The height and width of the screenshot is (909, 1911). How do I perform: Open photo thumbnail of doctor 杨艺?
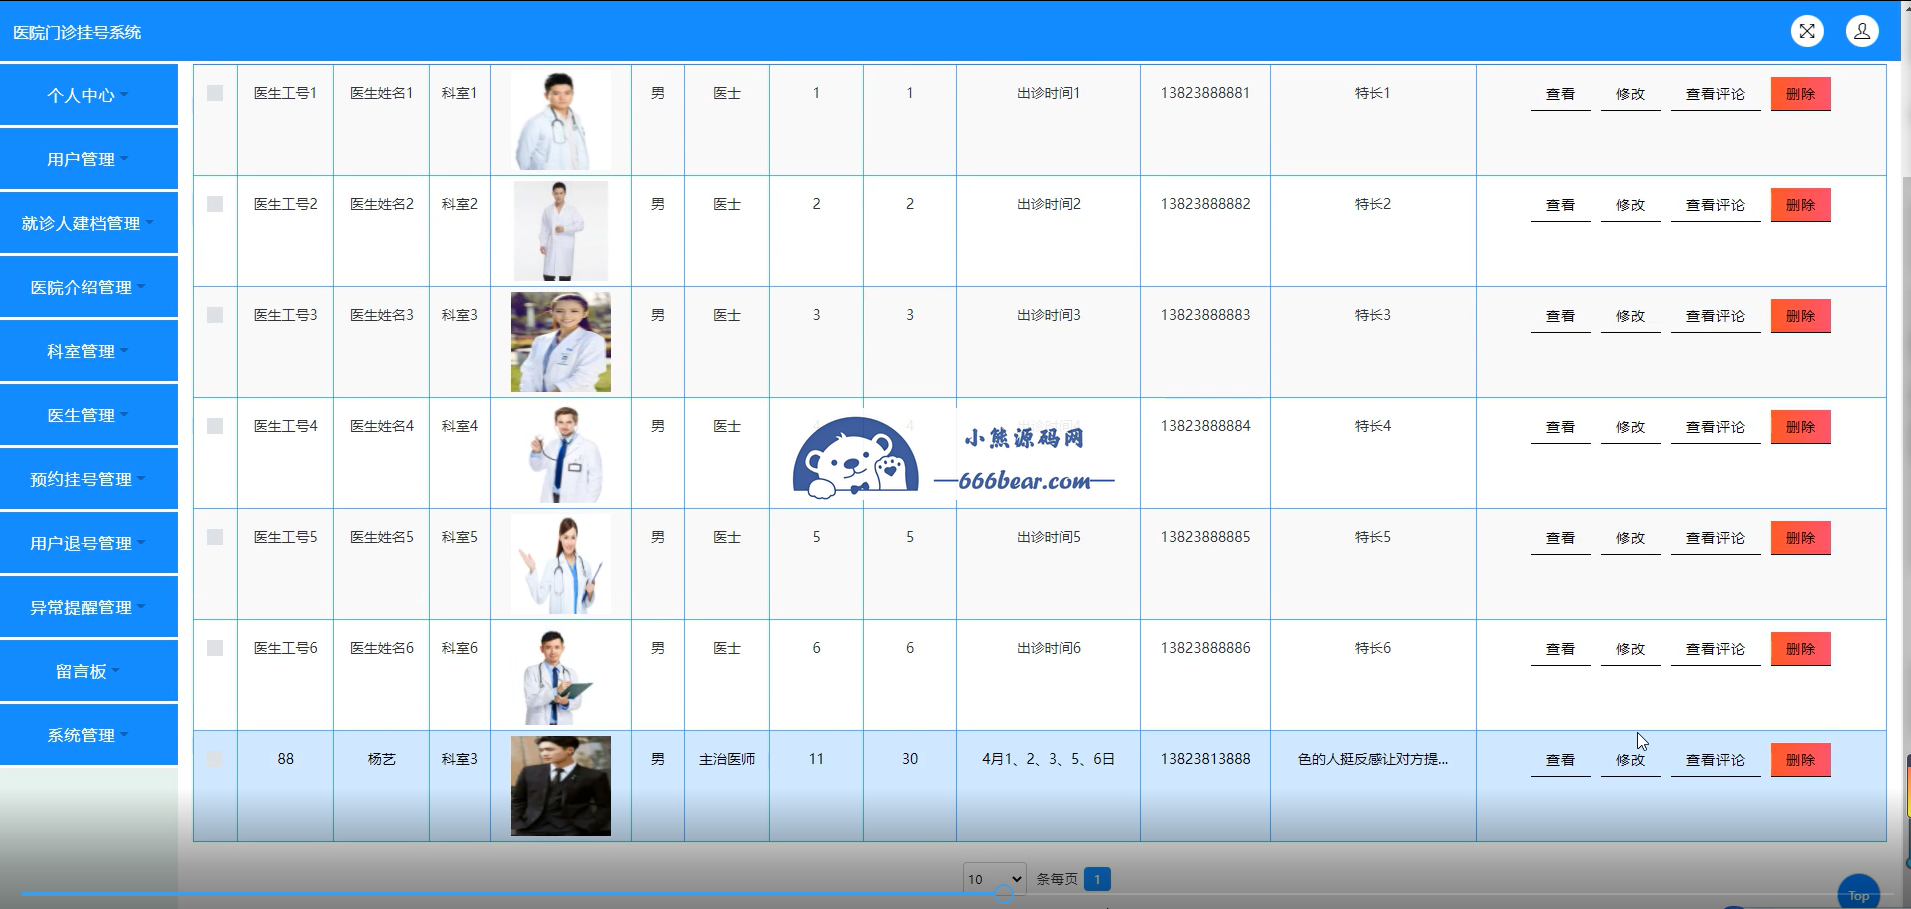point(560,786)
